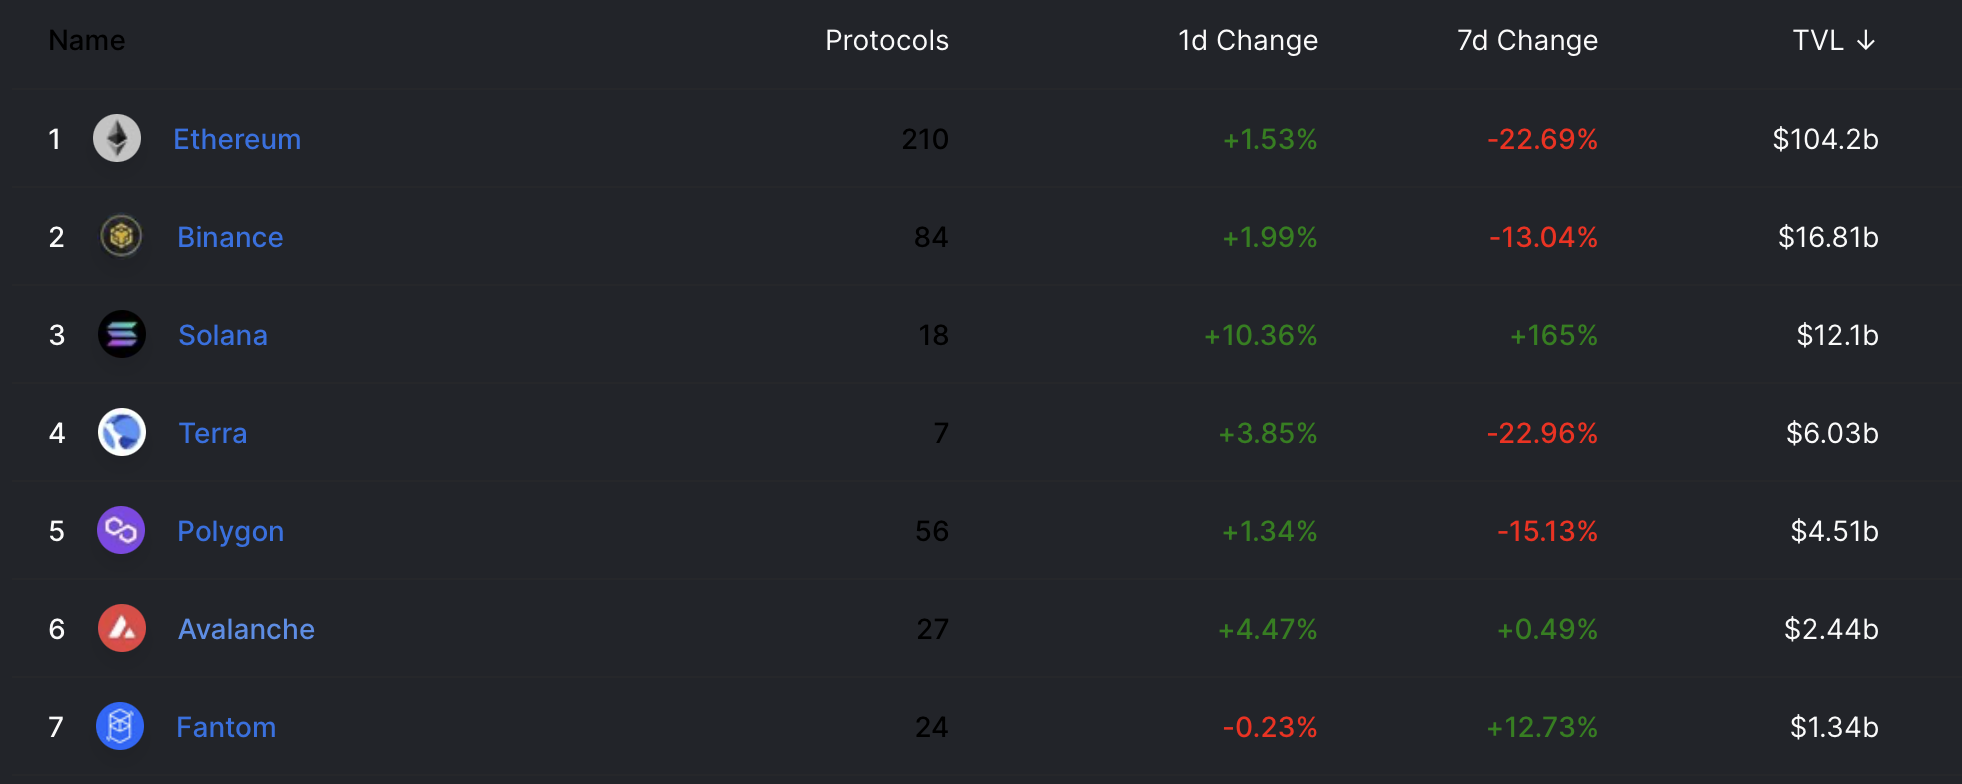Click the Avalanche chain logo icon
Viewport: 1962px width, 784px height.
(x=122, y=628)
